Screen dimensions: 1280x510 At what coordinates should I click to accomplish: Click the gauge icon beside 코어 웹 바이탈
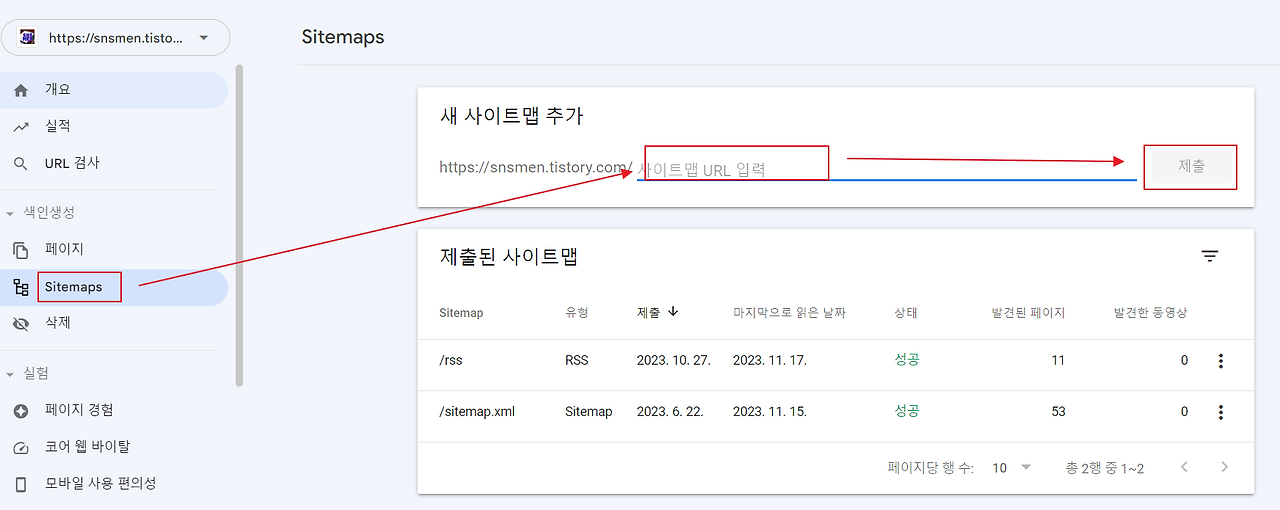21,447
